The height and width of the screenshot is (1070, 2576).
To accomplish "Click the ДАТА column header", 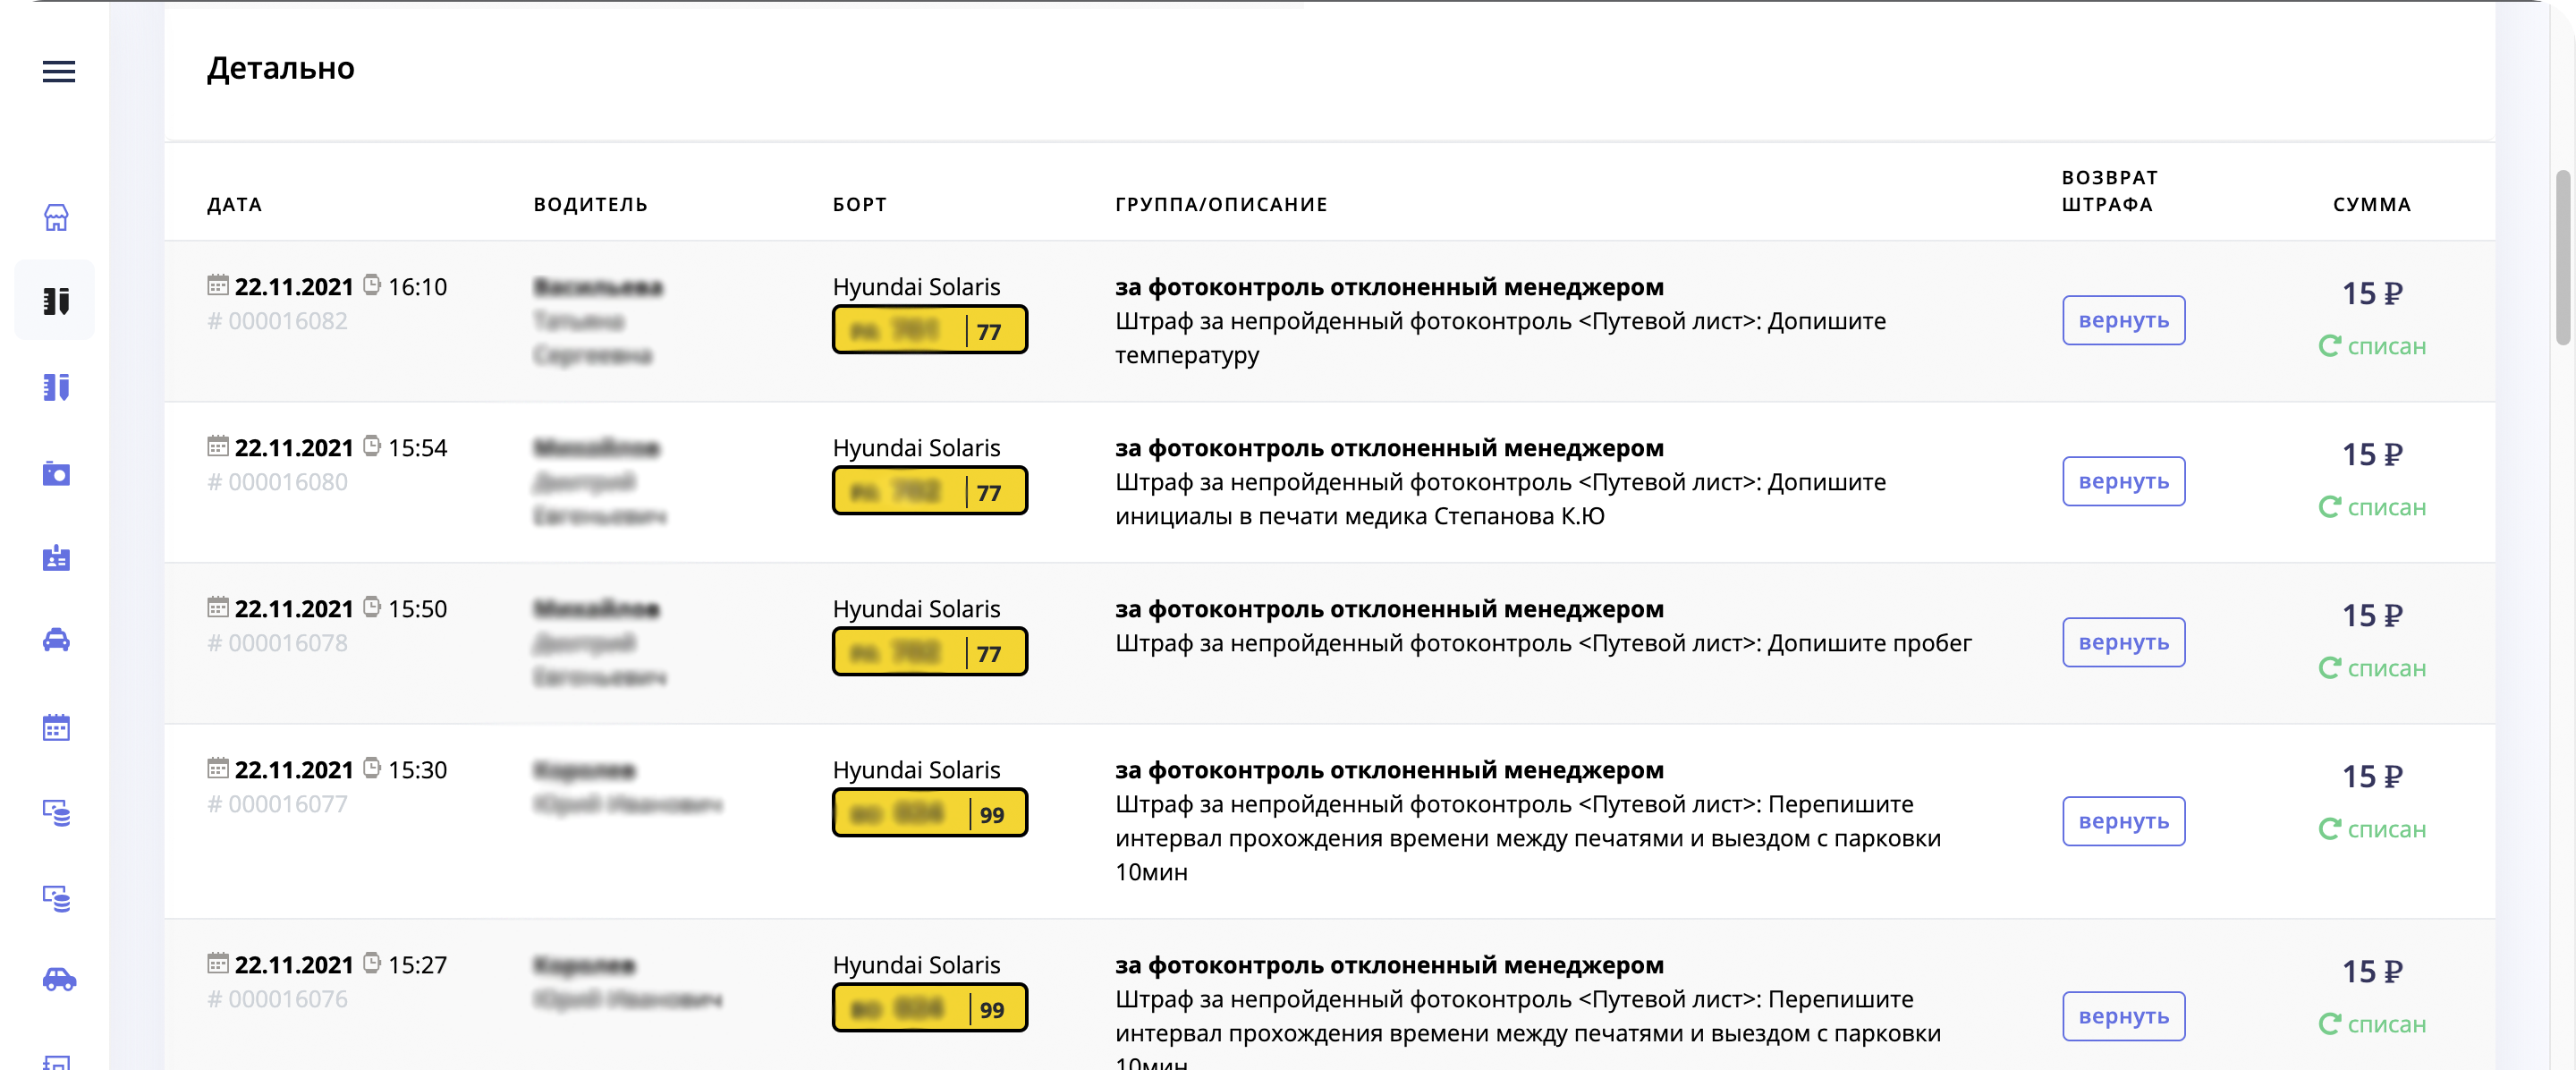I will click(x=235, y=204).
